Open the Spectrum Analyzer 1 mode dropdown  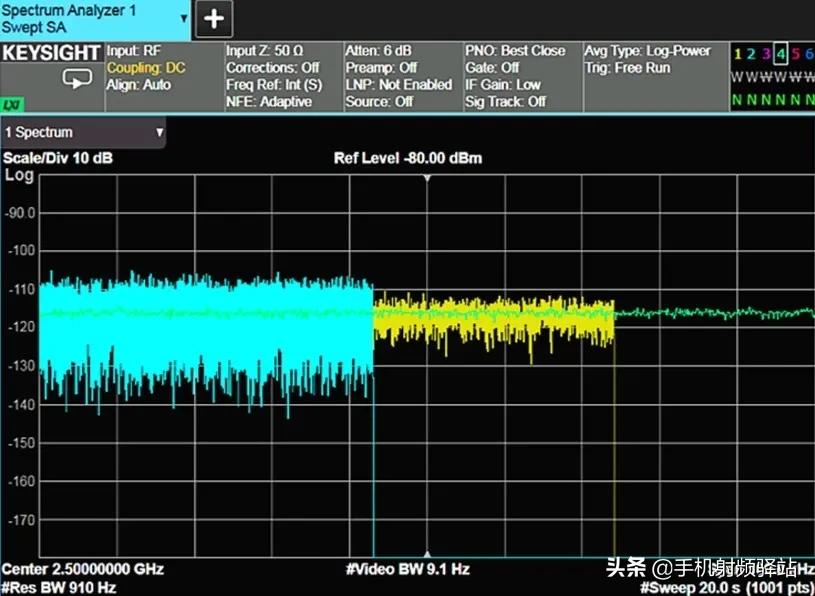pyautogui.click(x=184, y=18)
